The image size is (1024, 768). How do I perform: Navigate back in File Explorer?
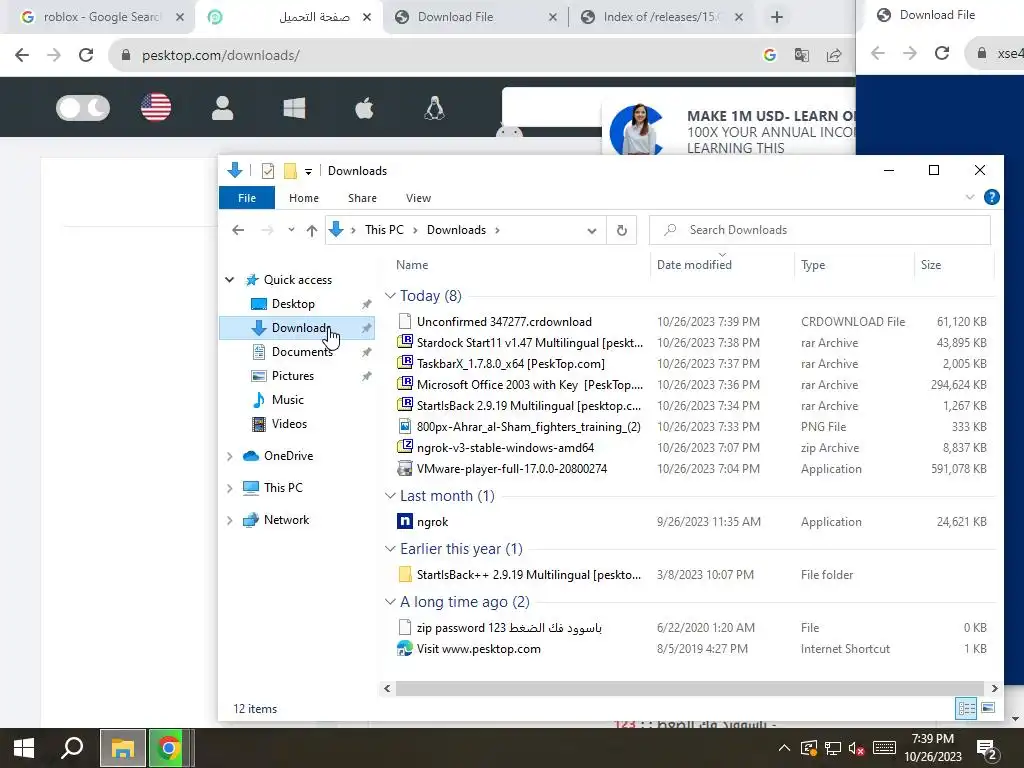coord(238,230)
